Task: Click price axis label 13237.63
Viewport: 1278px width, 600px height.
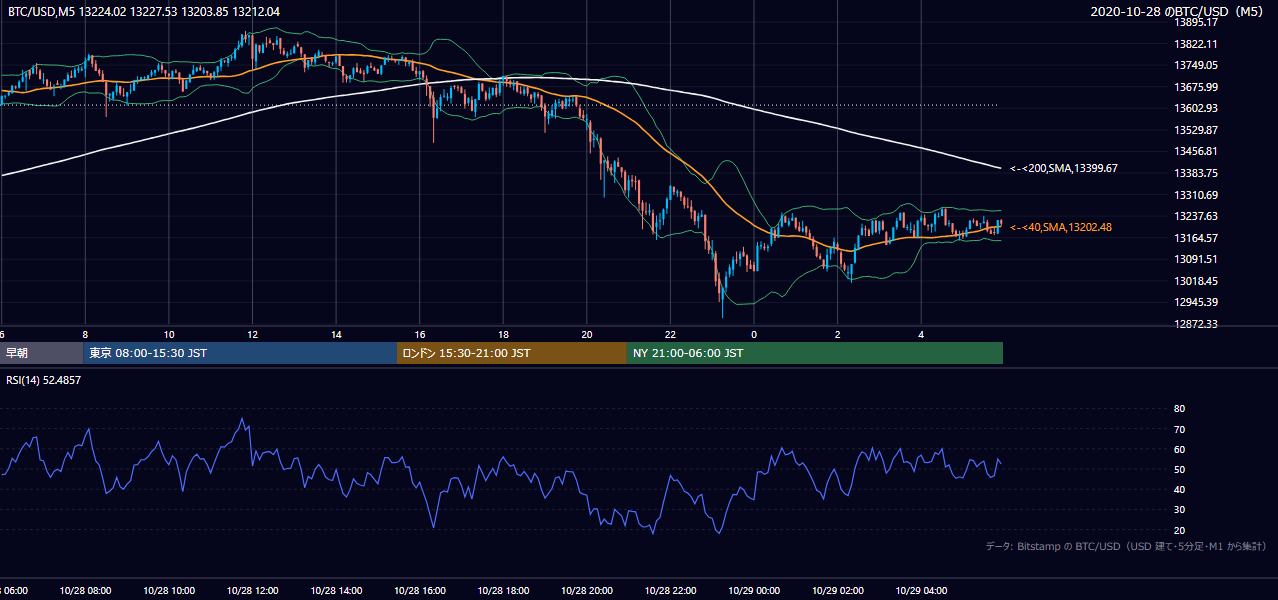Action: pos(1195,216)
